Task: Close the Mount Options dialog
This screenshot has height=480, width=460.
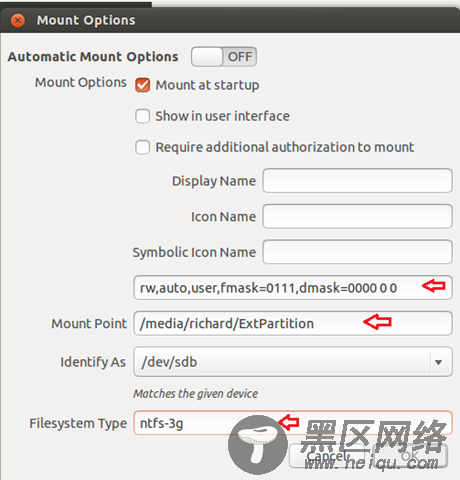Action: [18, 21]
